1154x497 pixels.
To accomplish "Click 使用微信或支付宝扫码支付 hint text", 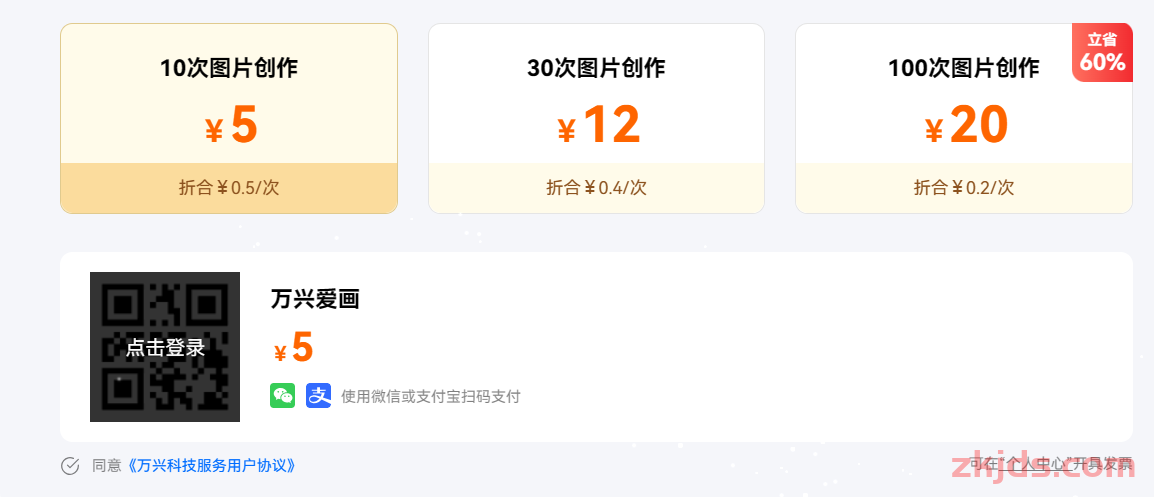I will pyautogui.click(x=431, y=397).
